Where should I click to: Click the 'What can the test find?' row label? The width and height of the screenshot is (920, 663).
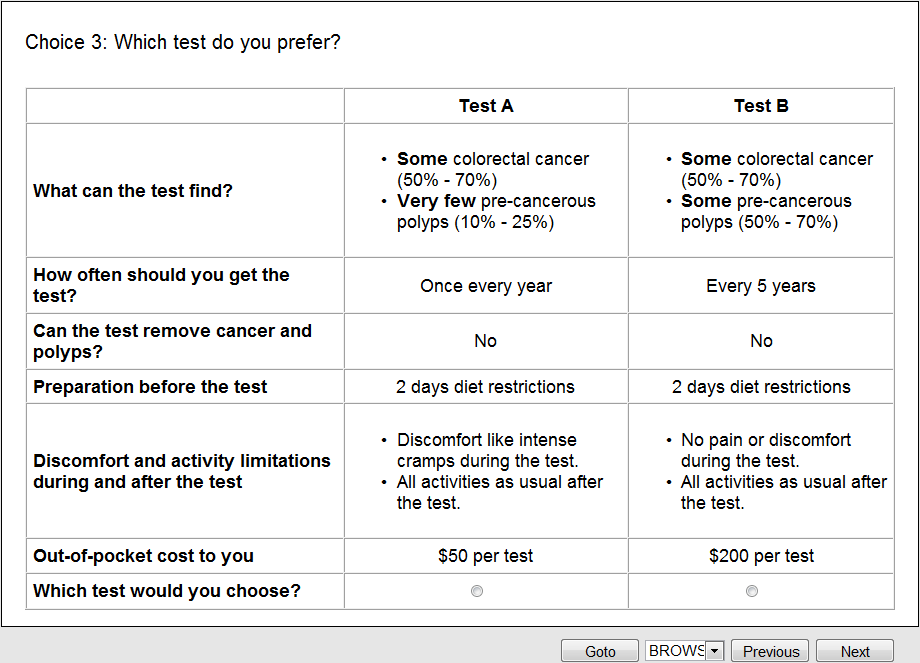pyautogui.click(x=133, y=191)
